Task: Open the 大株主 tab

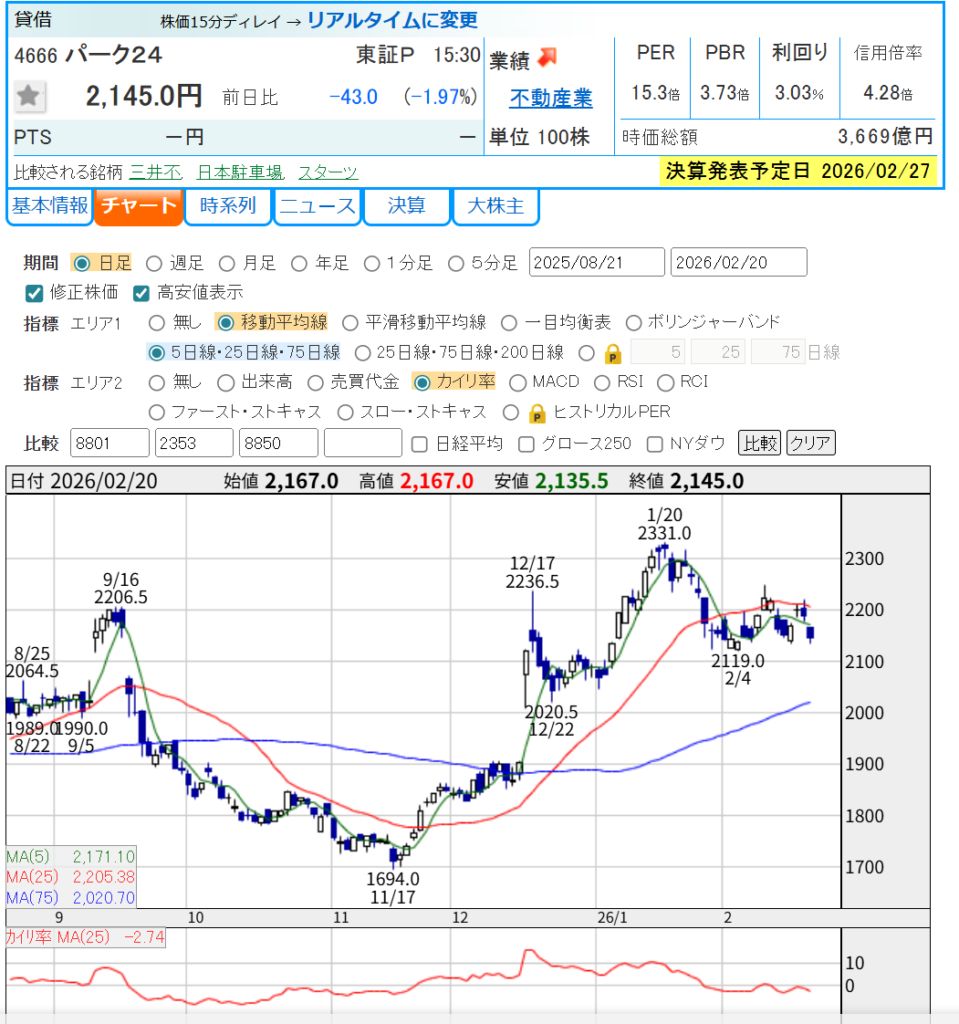Action: (496, 207)
